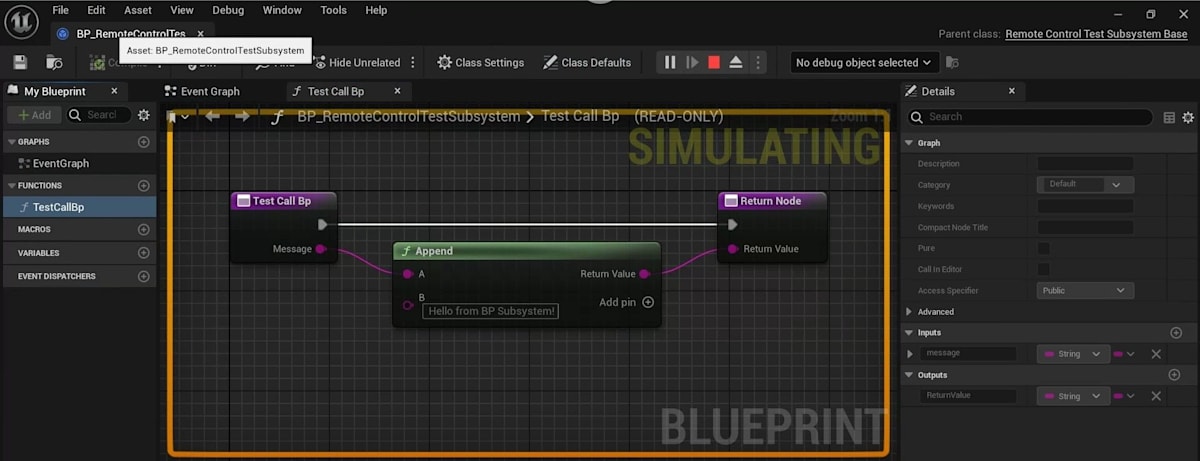This screenshot has width=1200, height=461.
Task: Open Class Settings
Action: pos(481,62)
